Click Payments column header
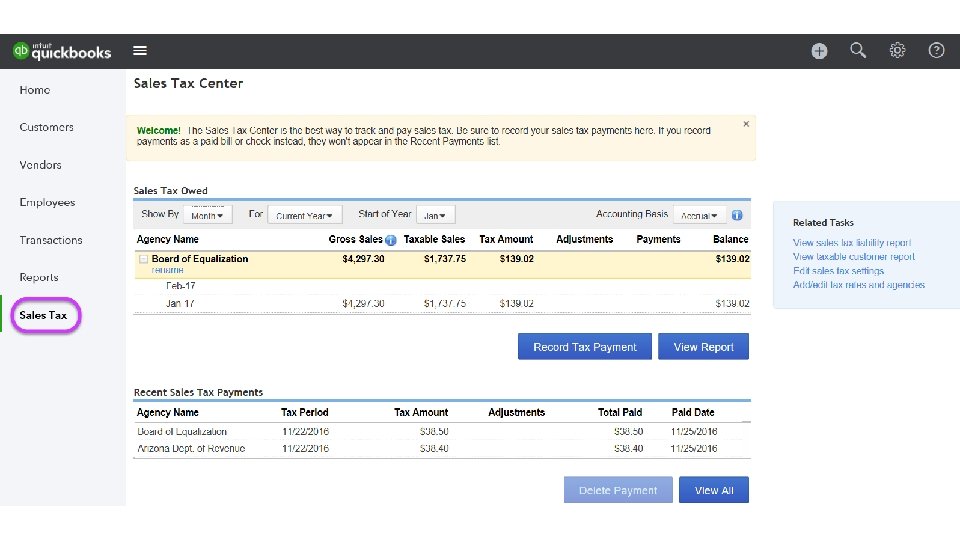This screenshot has height=540, width=960. coord(658,239)
